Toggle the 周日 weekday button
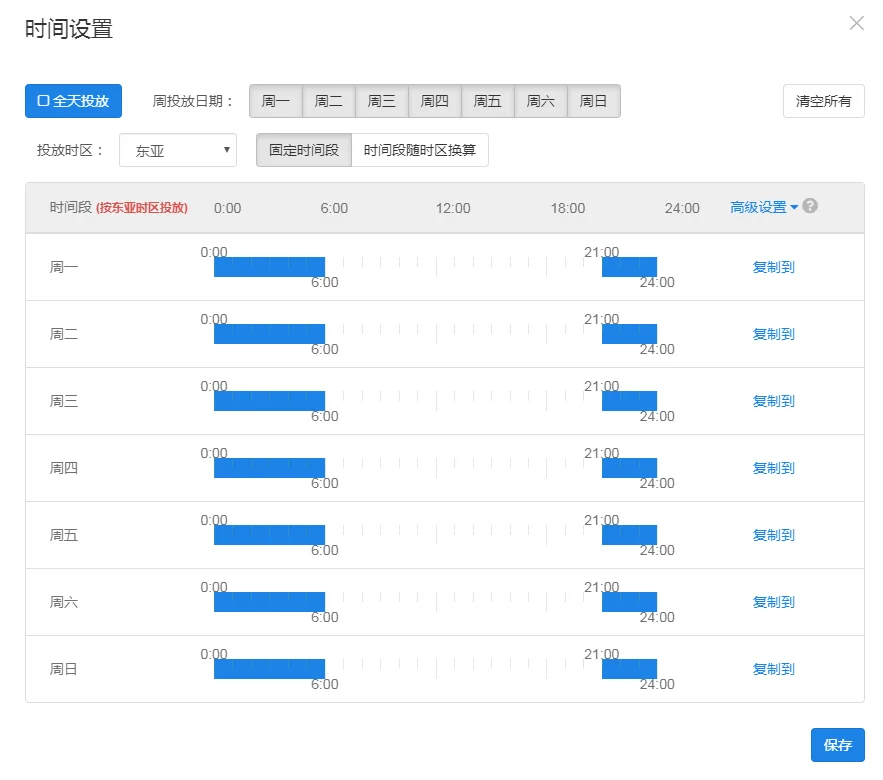The image size is (883, 780). [x=594, y=101]
